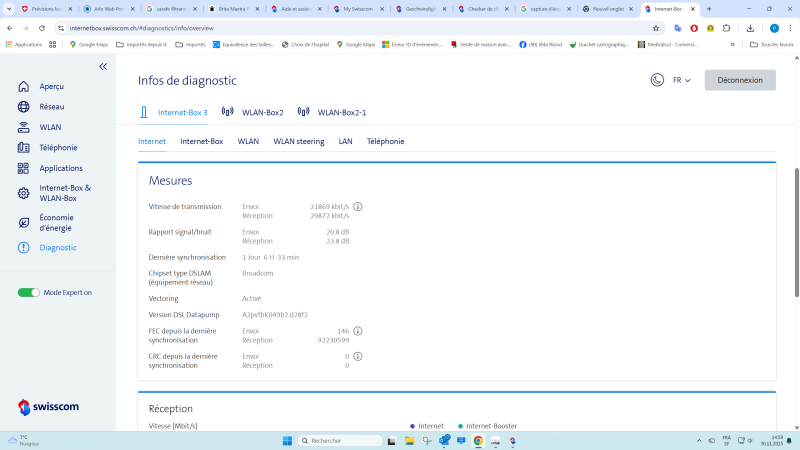
Task: Click the WLAN sidebar icon
Action: coord(24,127)
